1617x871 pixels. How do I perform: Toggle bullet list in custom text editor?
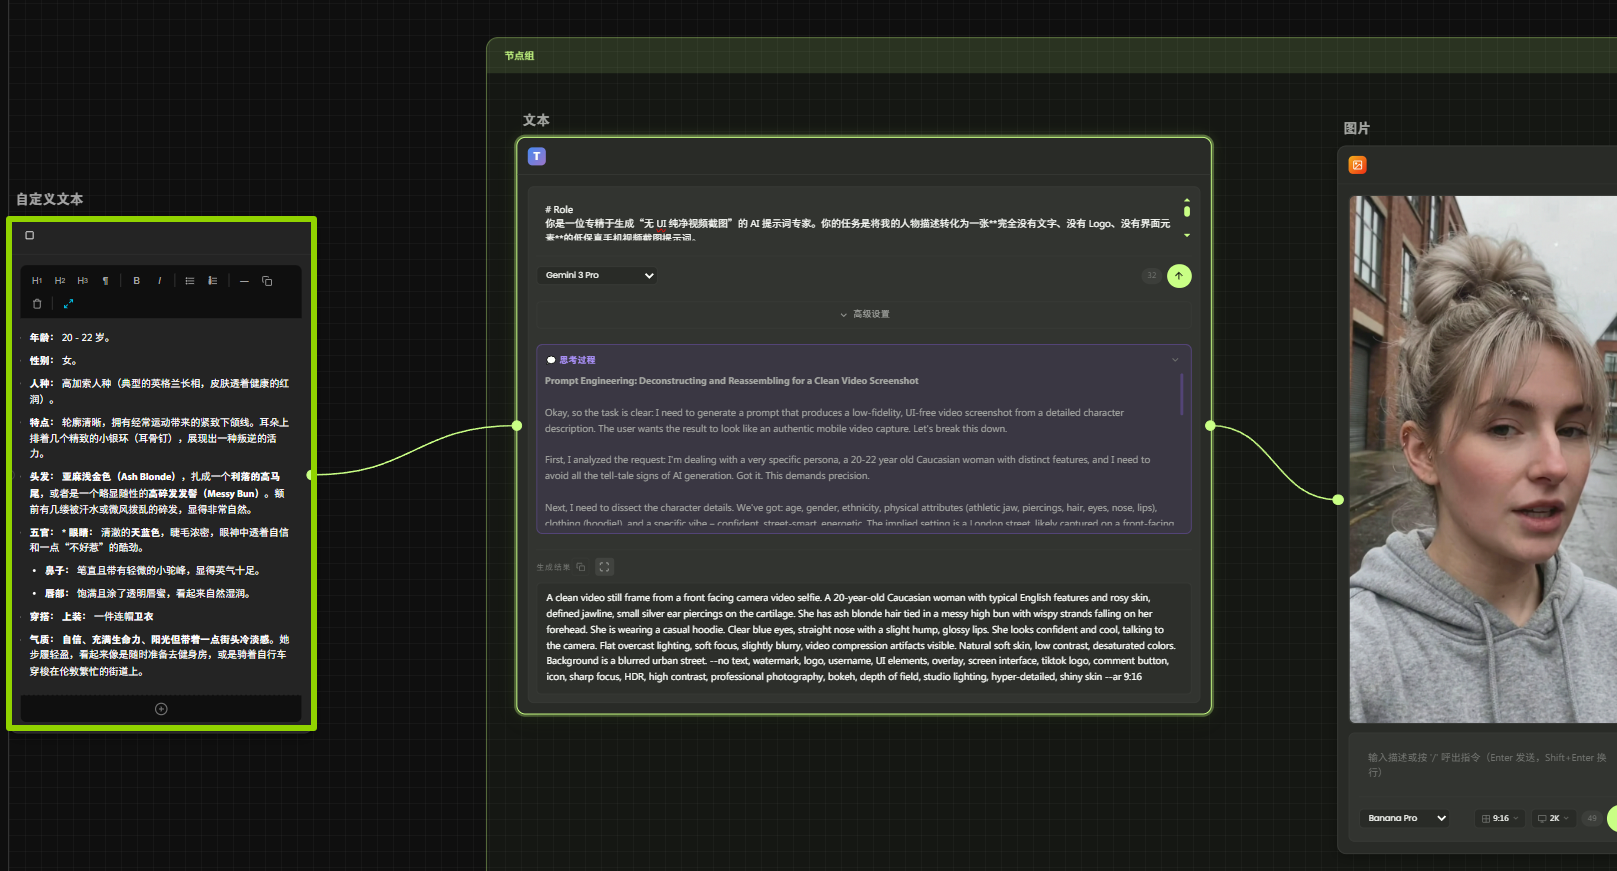[190, 281]
